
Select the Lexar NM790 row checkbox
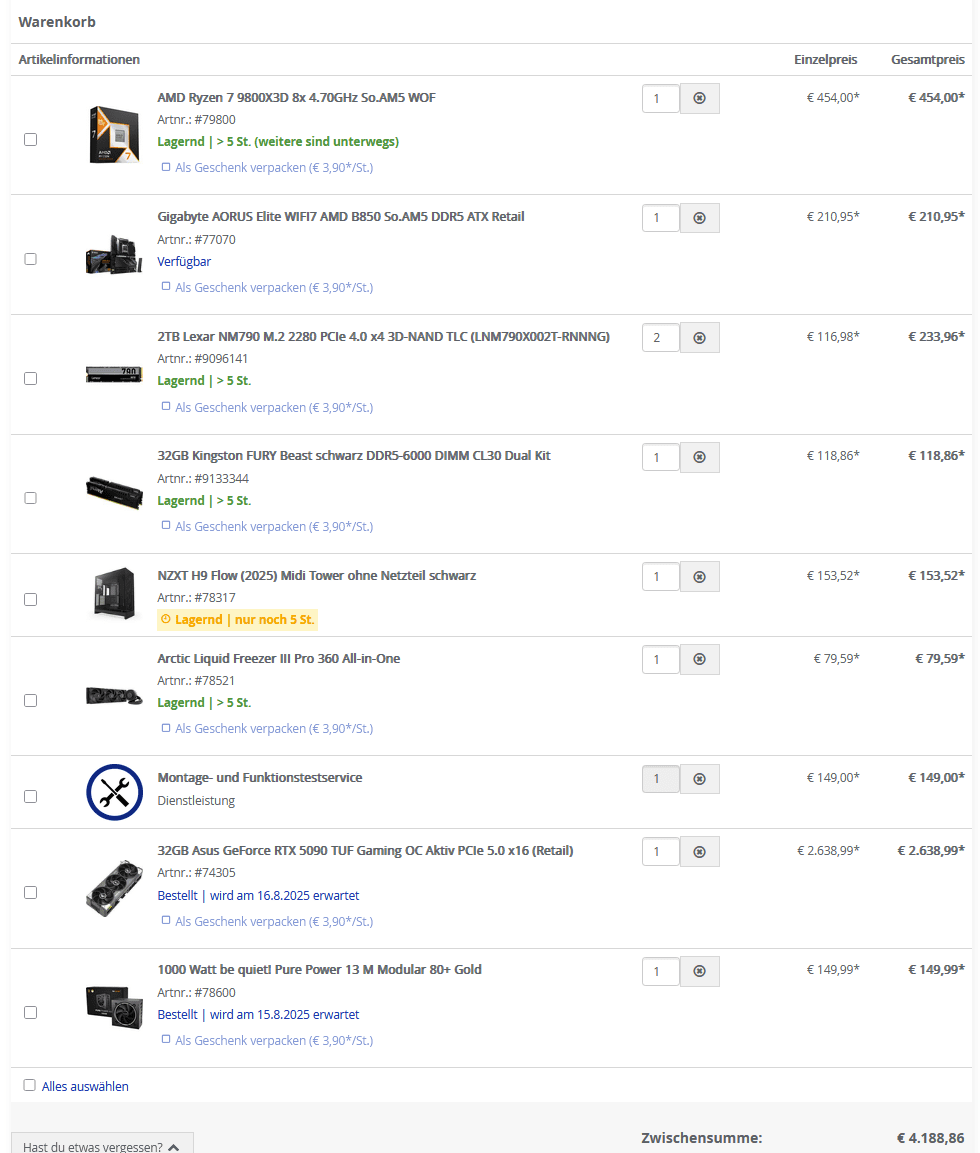point(30,379)
